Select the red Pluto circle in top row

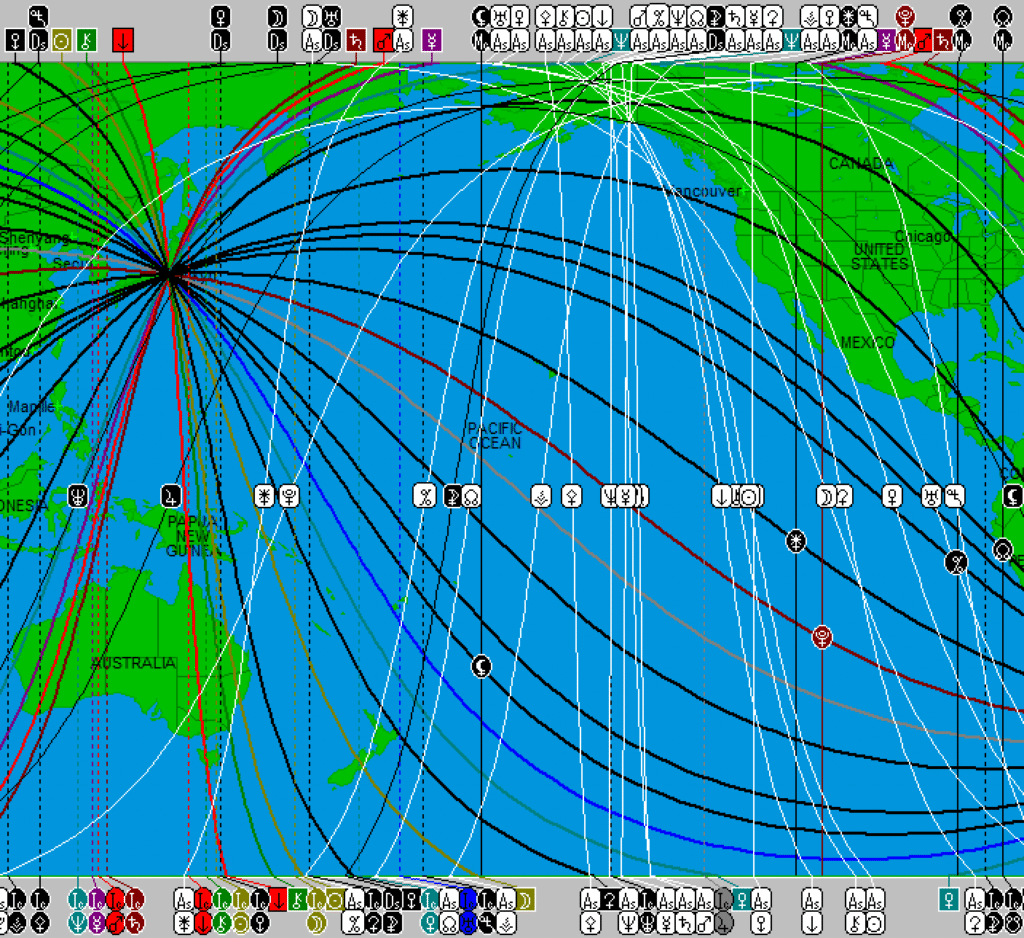[x=905, y=16]
